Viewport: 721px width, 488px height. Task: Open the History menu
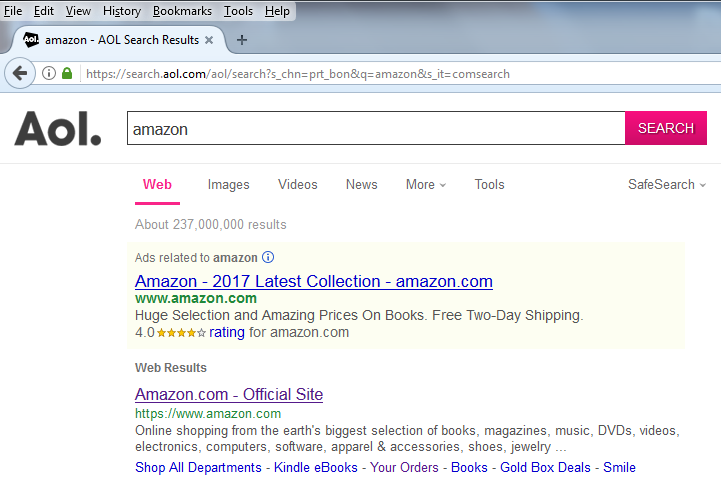tap(121, 11)
